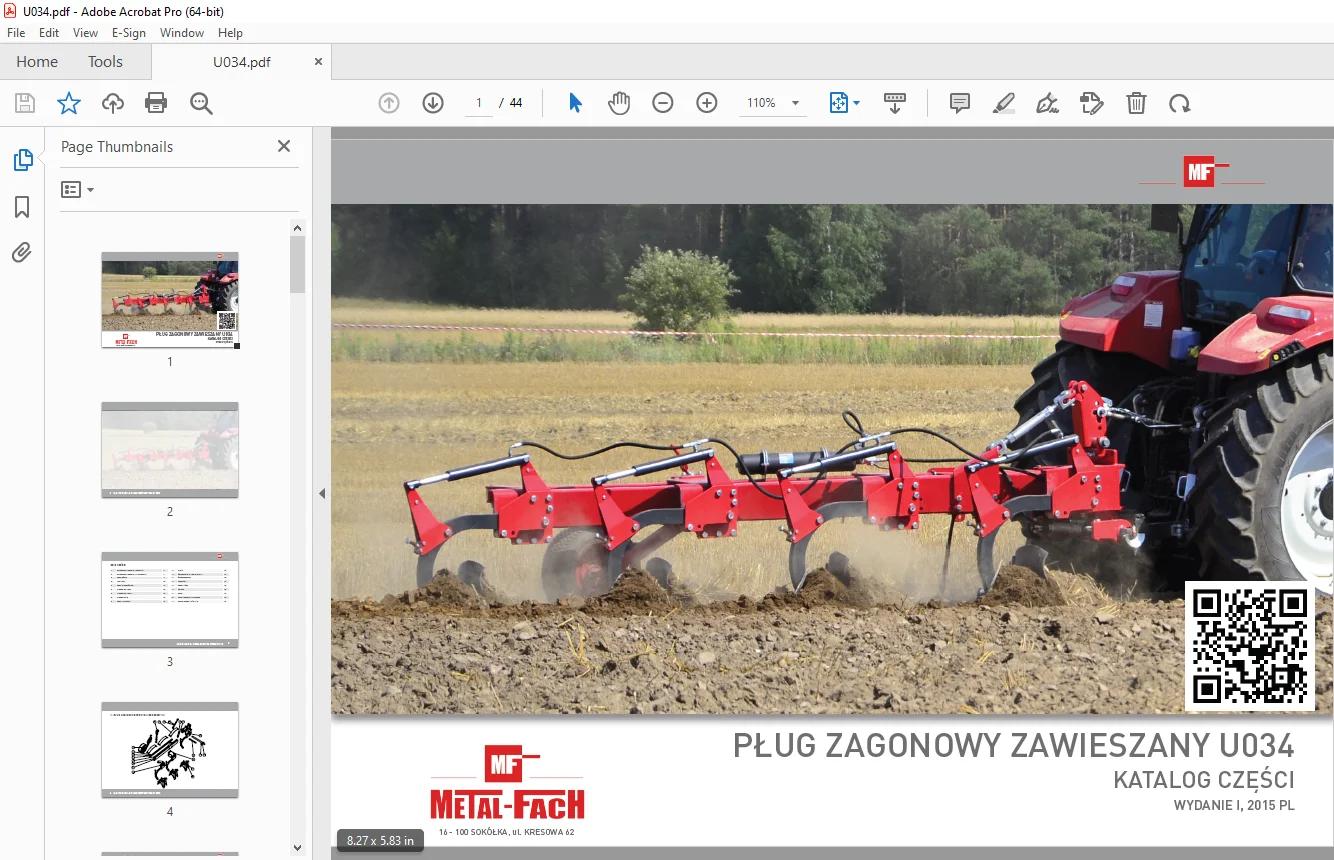Screen dimensions: 1334x860
Task: Open the File menu
Action: point(16,33)
